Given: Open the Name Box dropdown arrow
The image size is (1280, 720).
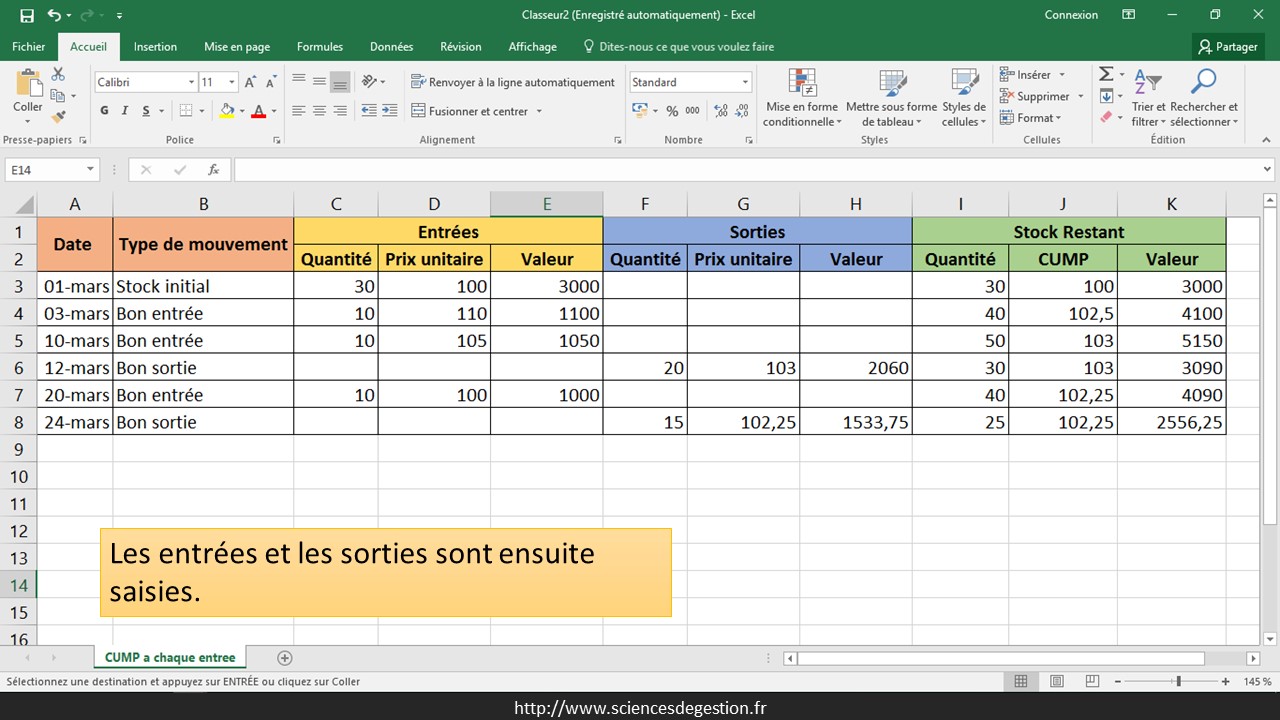Looking at the screenshot, I should tap(90, 170).
